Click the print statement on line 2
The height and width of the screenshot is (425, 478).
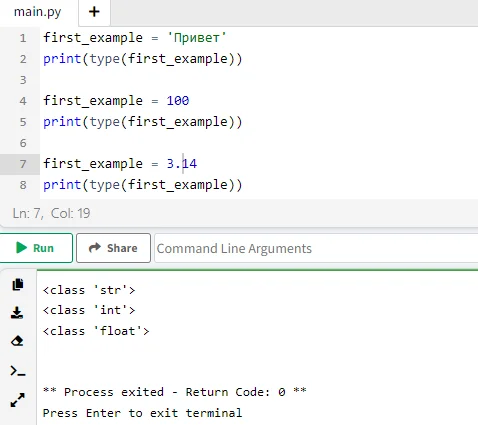click(x=143, y=59)
